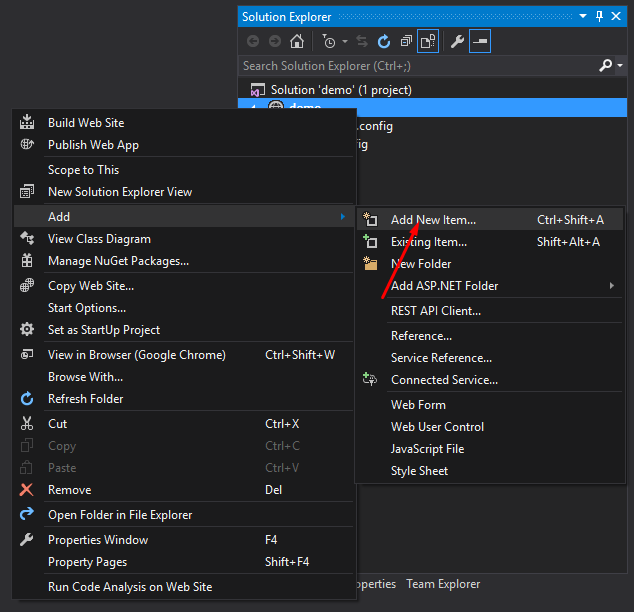The width and height of the screenshot is (634, 612).
Task: Click the gear icon beside Set as StartUp Project
Action: coord(27,329)
